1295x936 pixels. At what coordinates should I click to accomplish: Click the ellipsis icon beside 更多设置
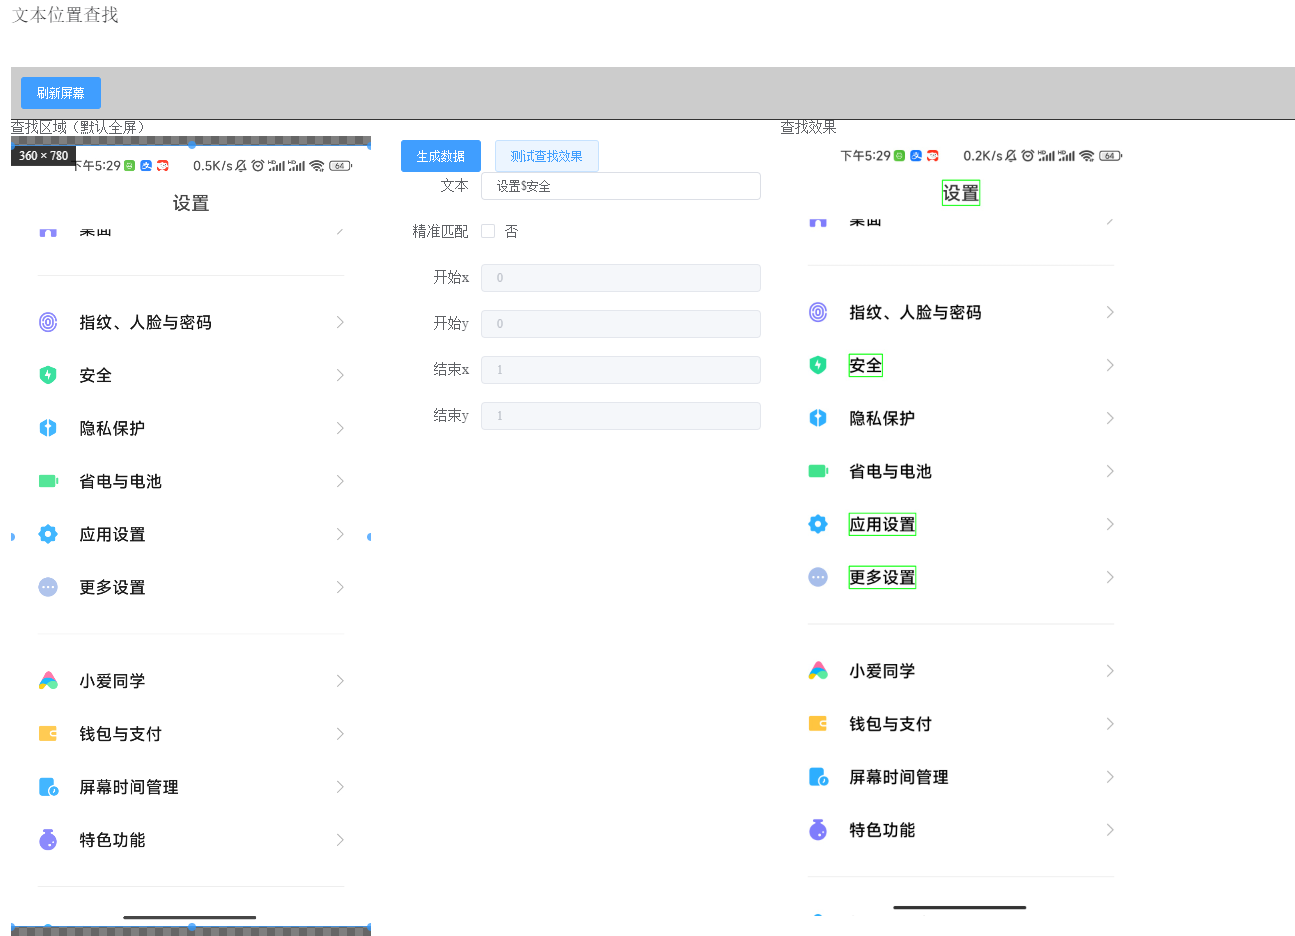48,587
